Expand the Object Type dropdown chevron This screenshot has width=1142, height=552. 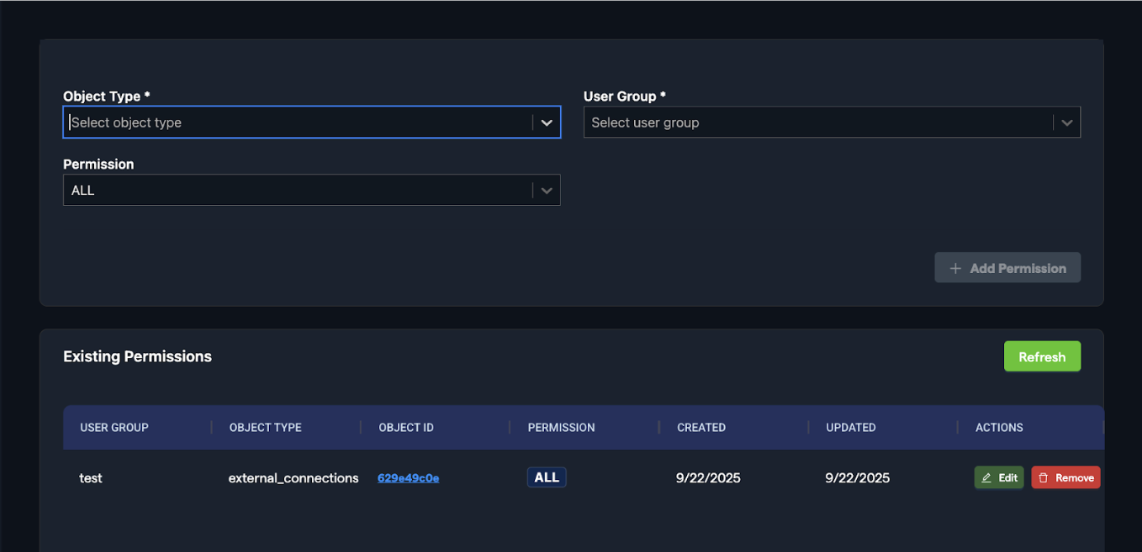(546, 122)
